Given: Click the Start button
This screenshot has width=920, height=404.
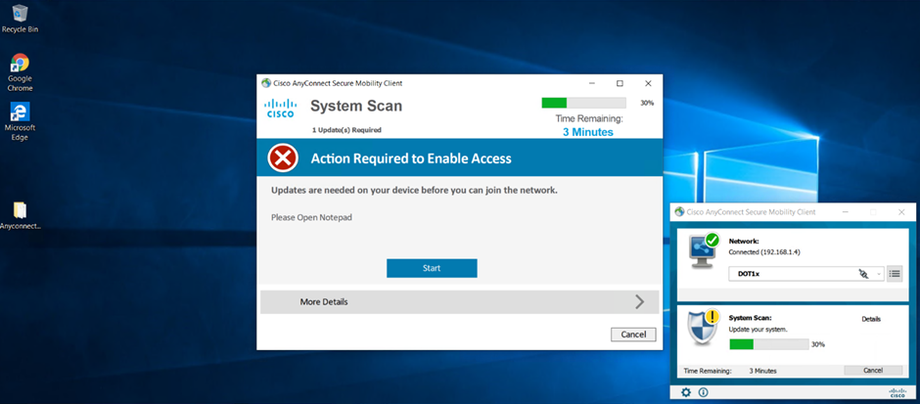Looking at the screenshot, I should pyautogui.click(x=432, y=268).
